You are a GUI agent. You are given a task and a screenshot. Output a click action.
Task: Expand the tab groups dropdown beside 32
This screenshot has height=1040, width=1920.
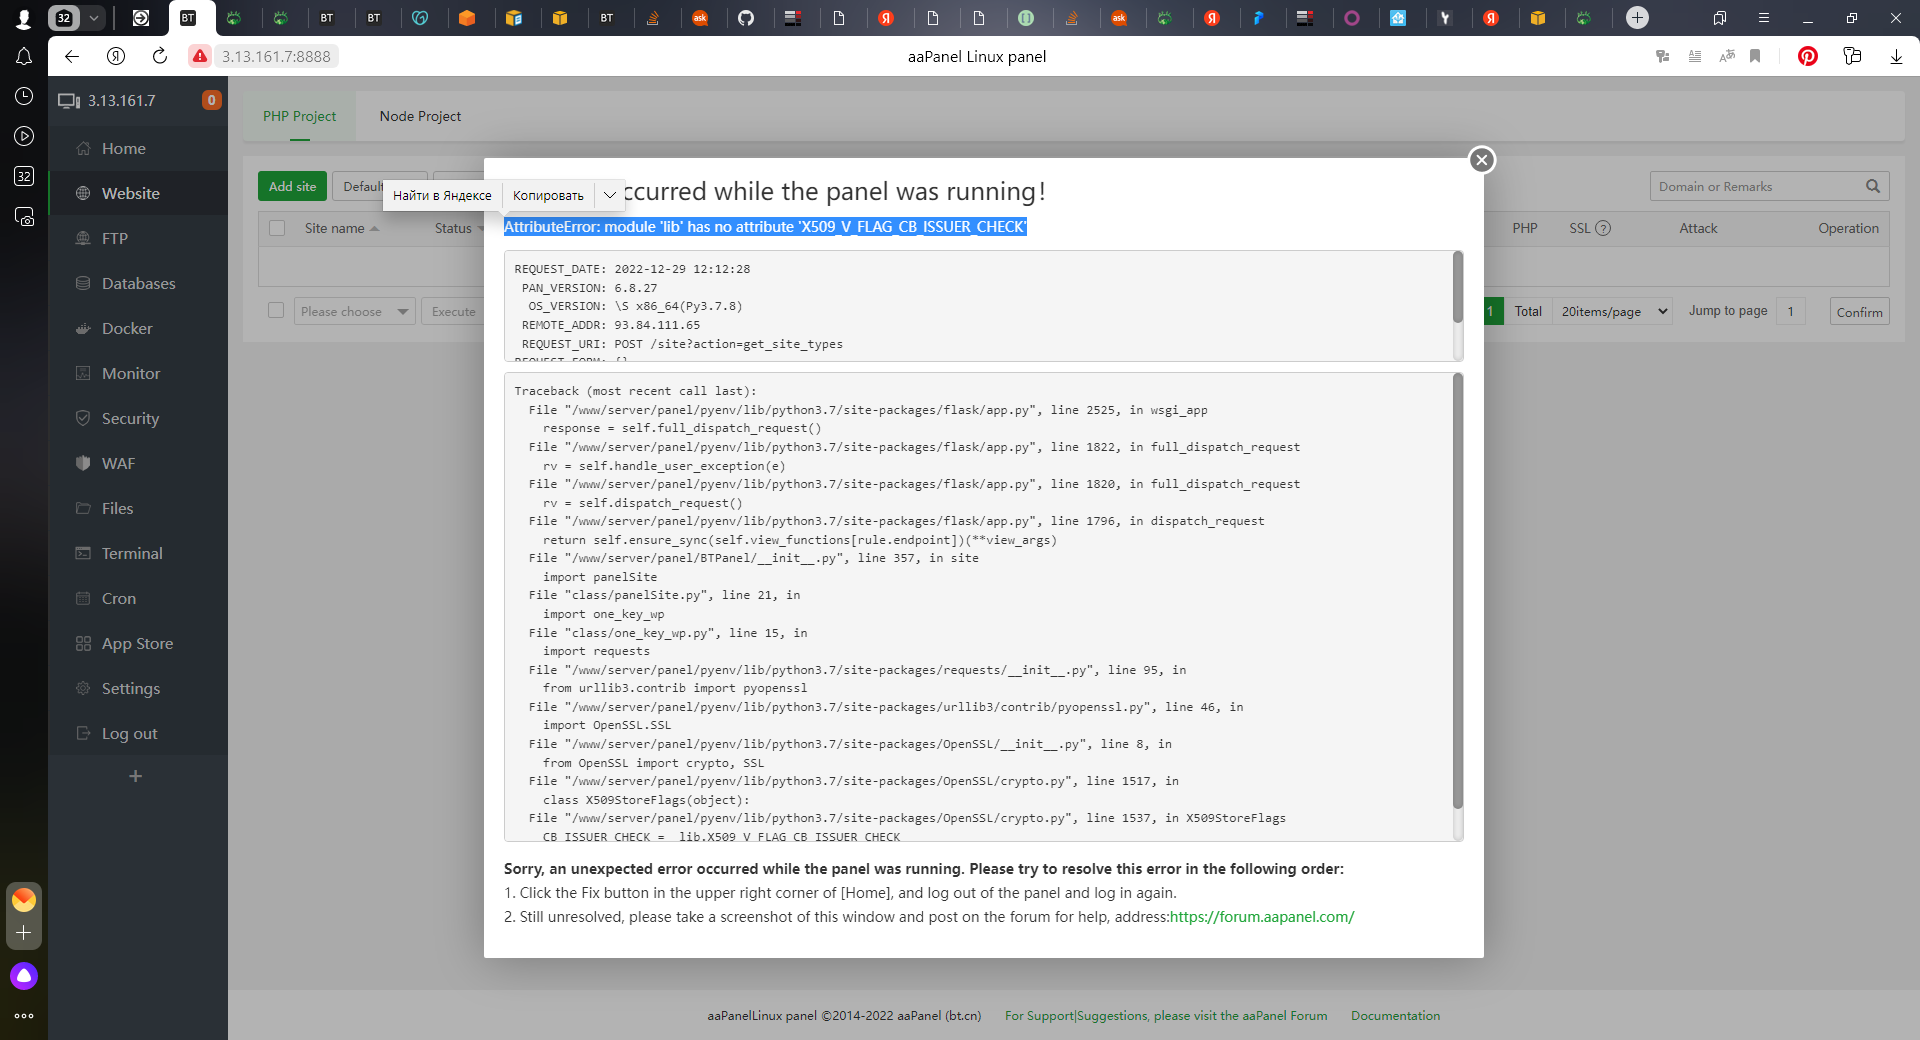[x=94, y=17]
